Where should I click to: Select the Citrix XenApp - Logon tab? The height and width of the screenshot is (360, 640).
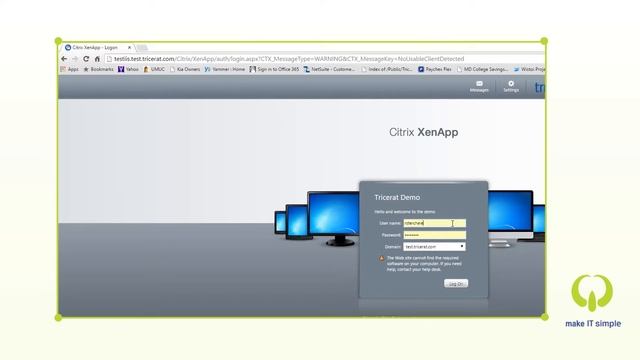click(97, 48)
